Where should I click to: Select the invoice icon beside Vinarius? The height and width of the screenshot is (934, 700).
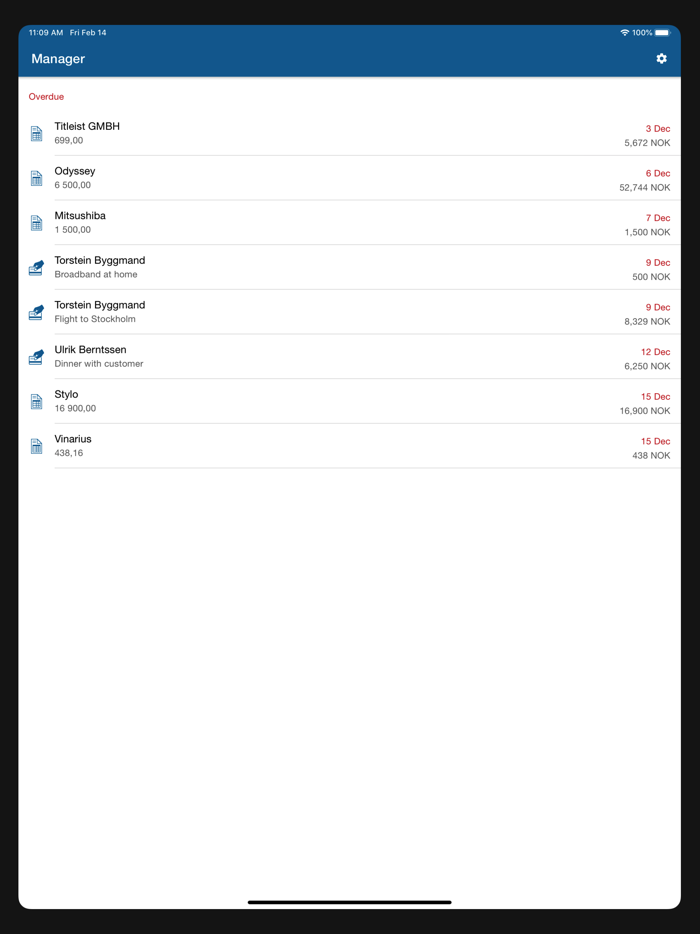[36, 446]
